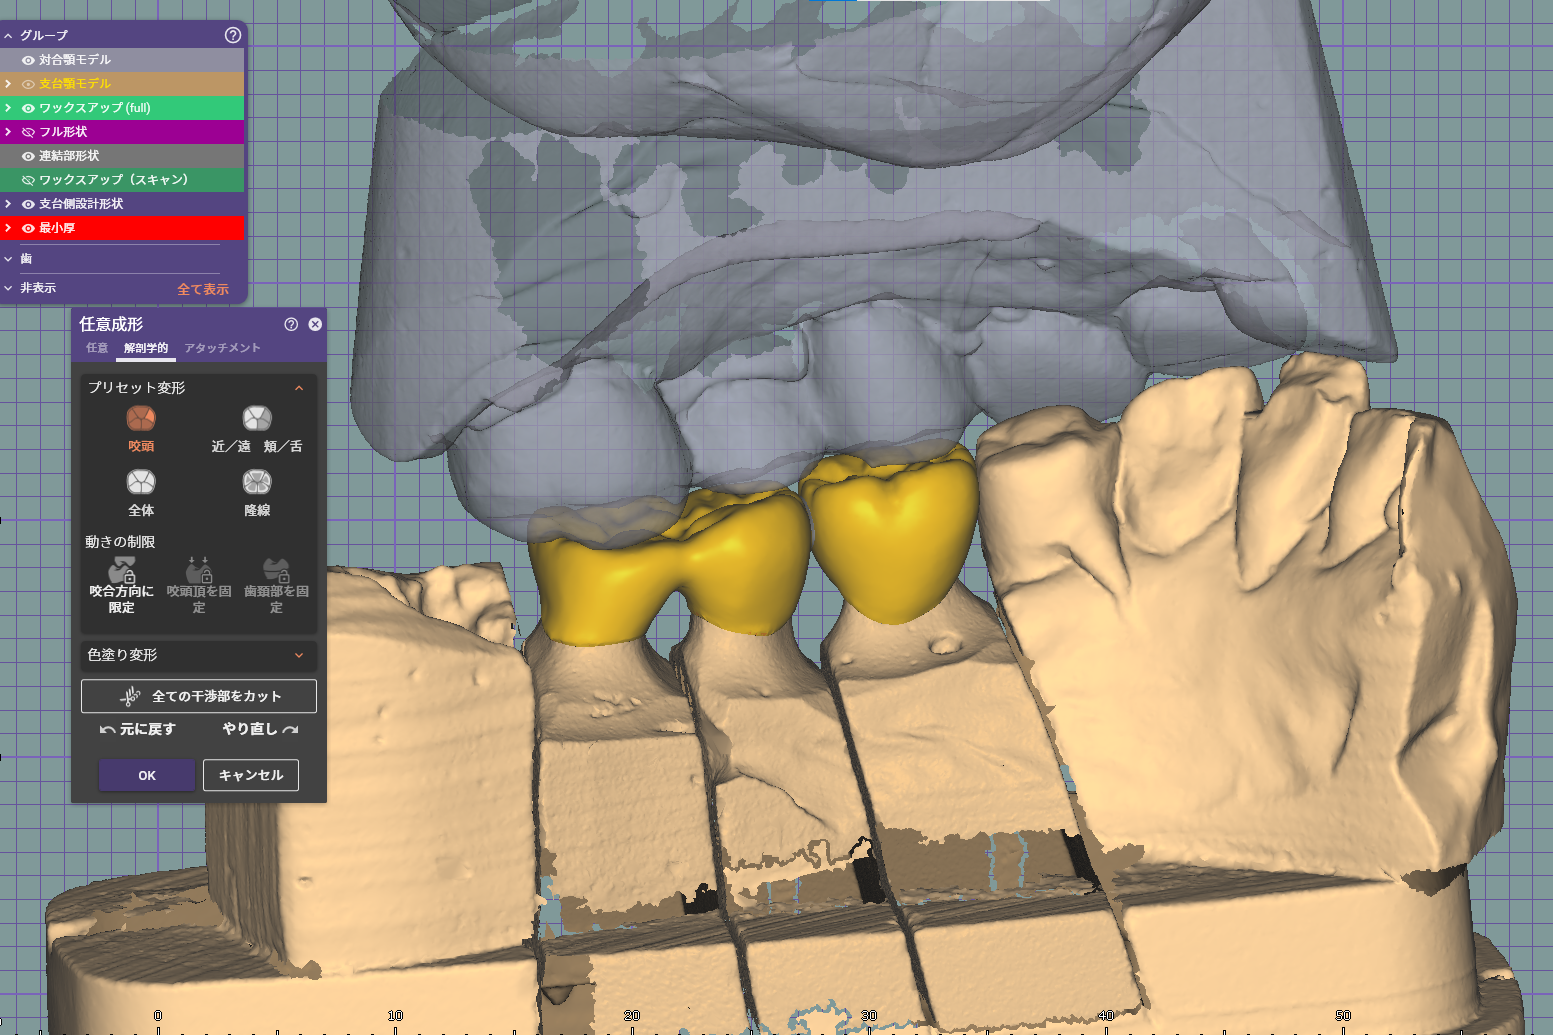Collapse the プリセット変形 section
1553x1035 pixels.
tap(298, 388)
